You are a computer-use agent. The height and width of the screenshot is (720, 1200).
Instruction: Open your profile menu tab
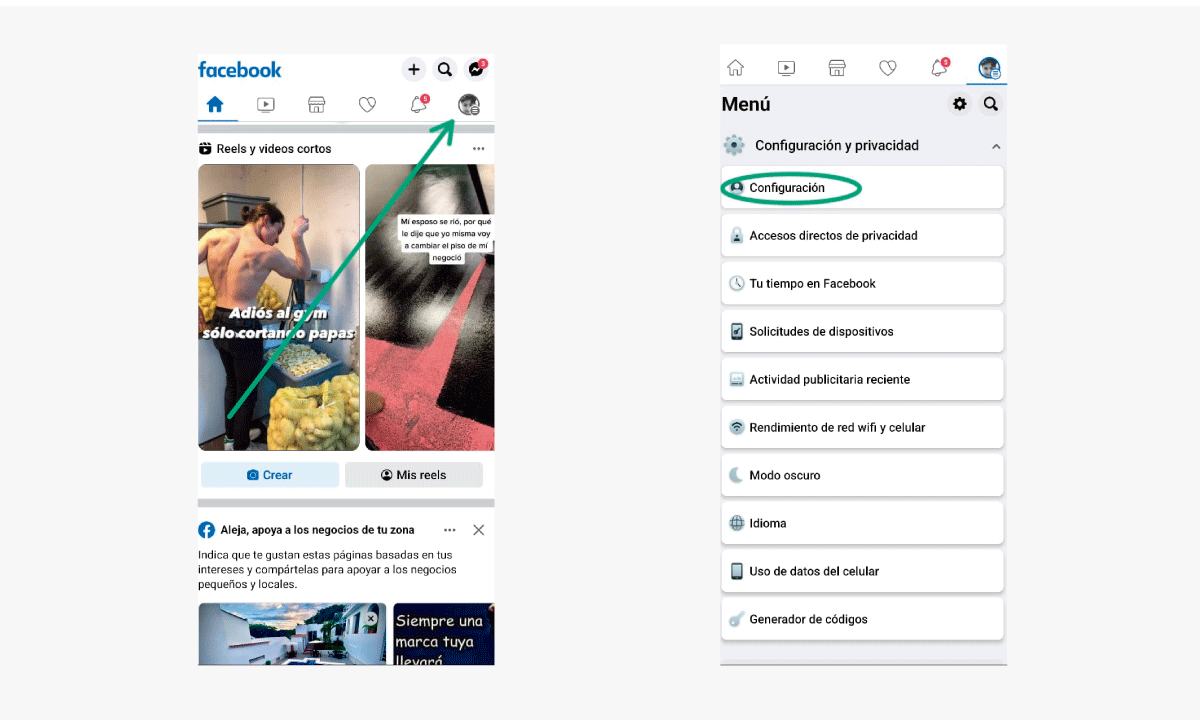pos(989,67)
